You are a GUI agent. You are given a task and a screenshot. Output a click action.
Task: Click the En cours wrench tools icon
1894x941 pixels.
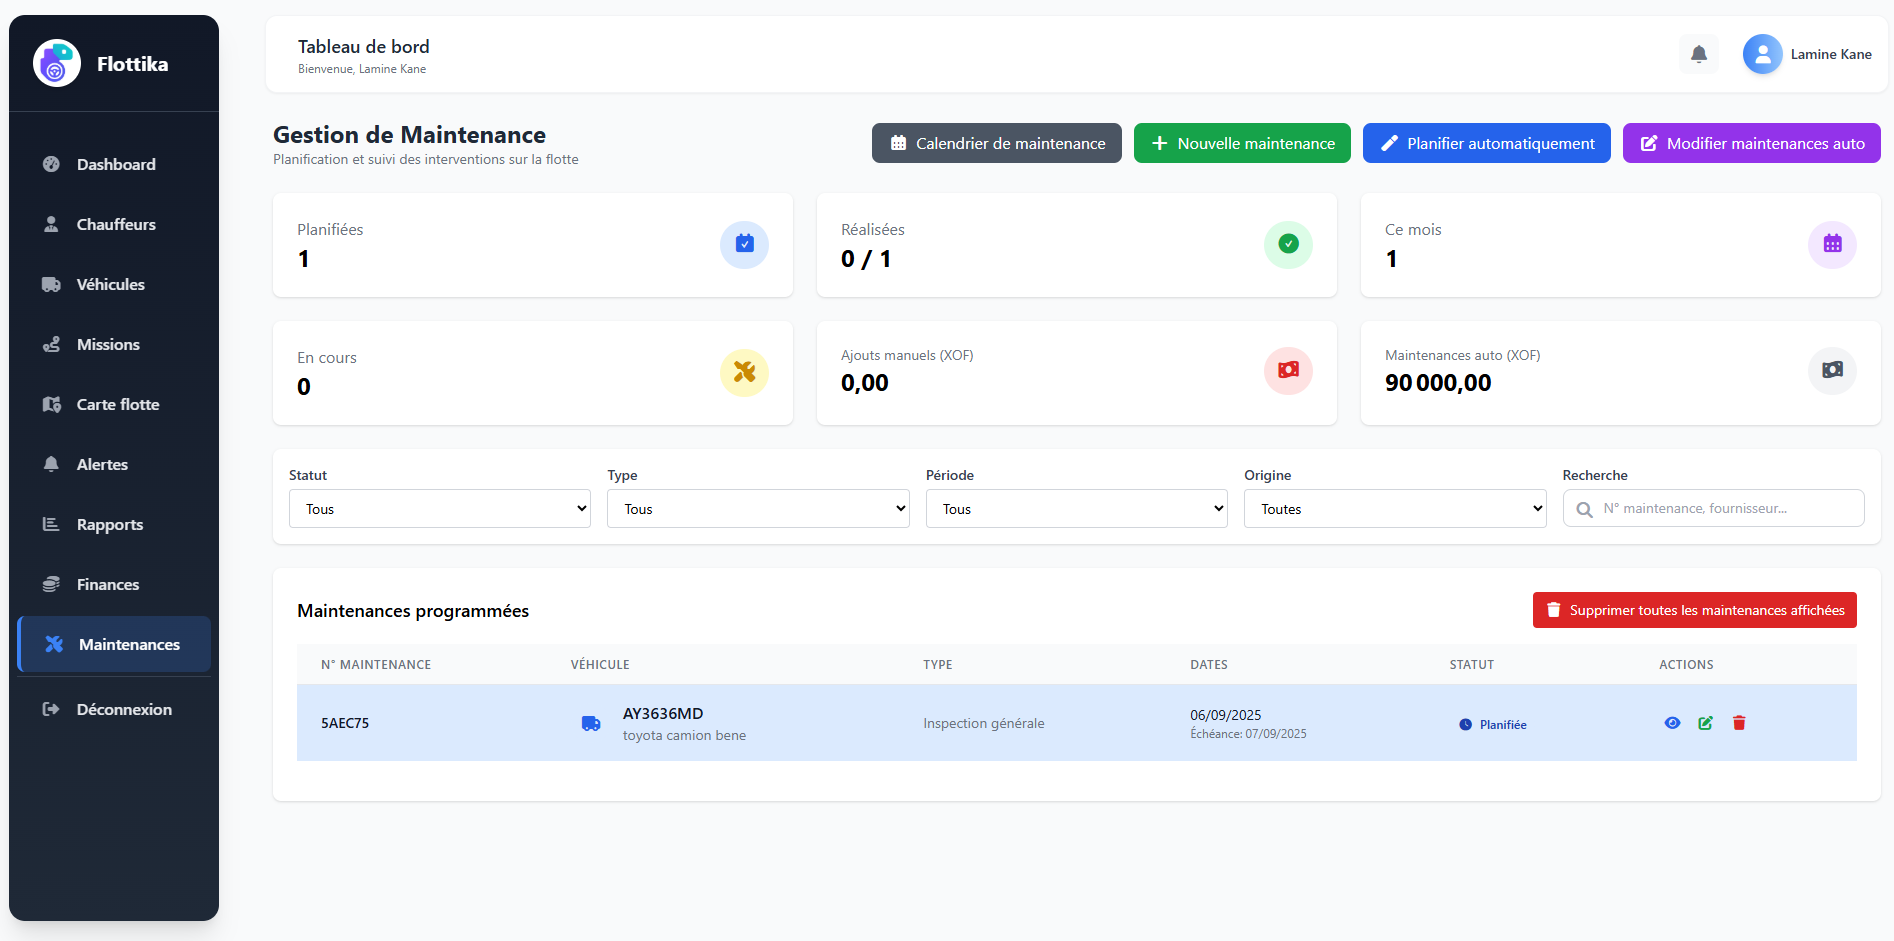click(x=744, y=372)
